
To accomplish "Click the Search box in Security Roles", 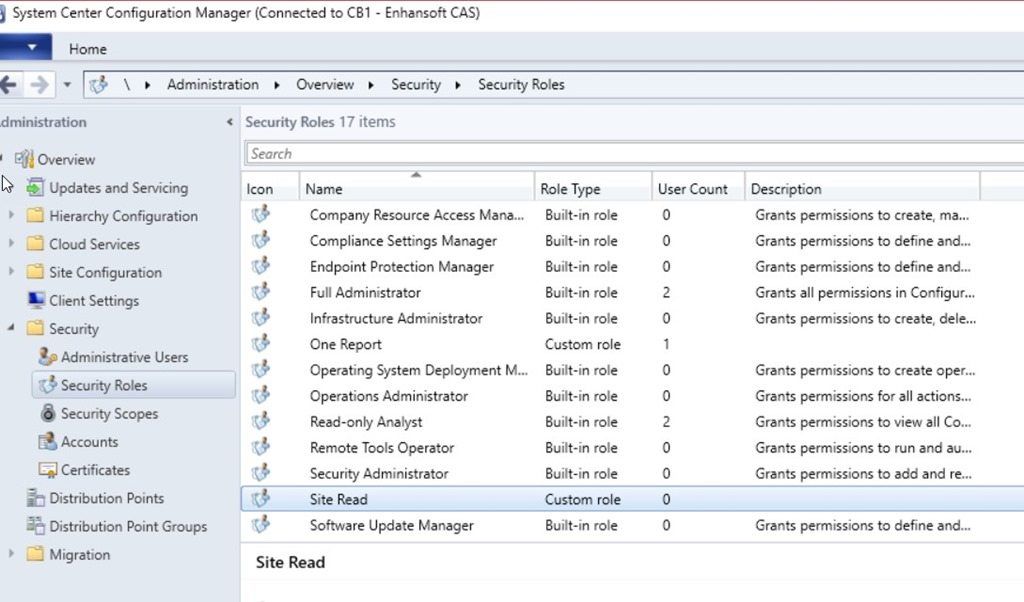I will [x=635, y=154].
